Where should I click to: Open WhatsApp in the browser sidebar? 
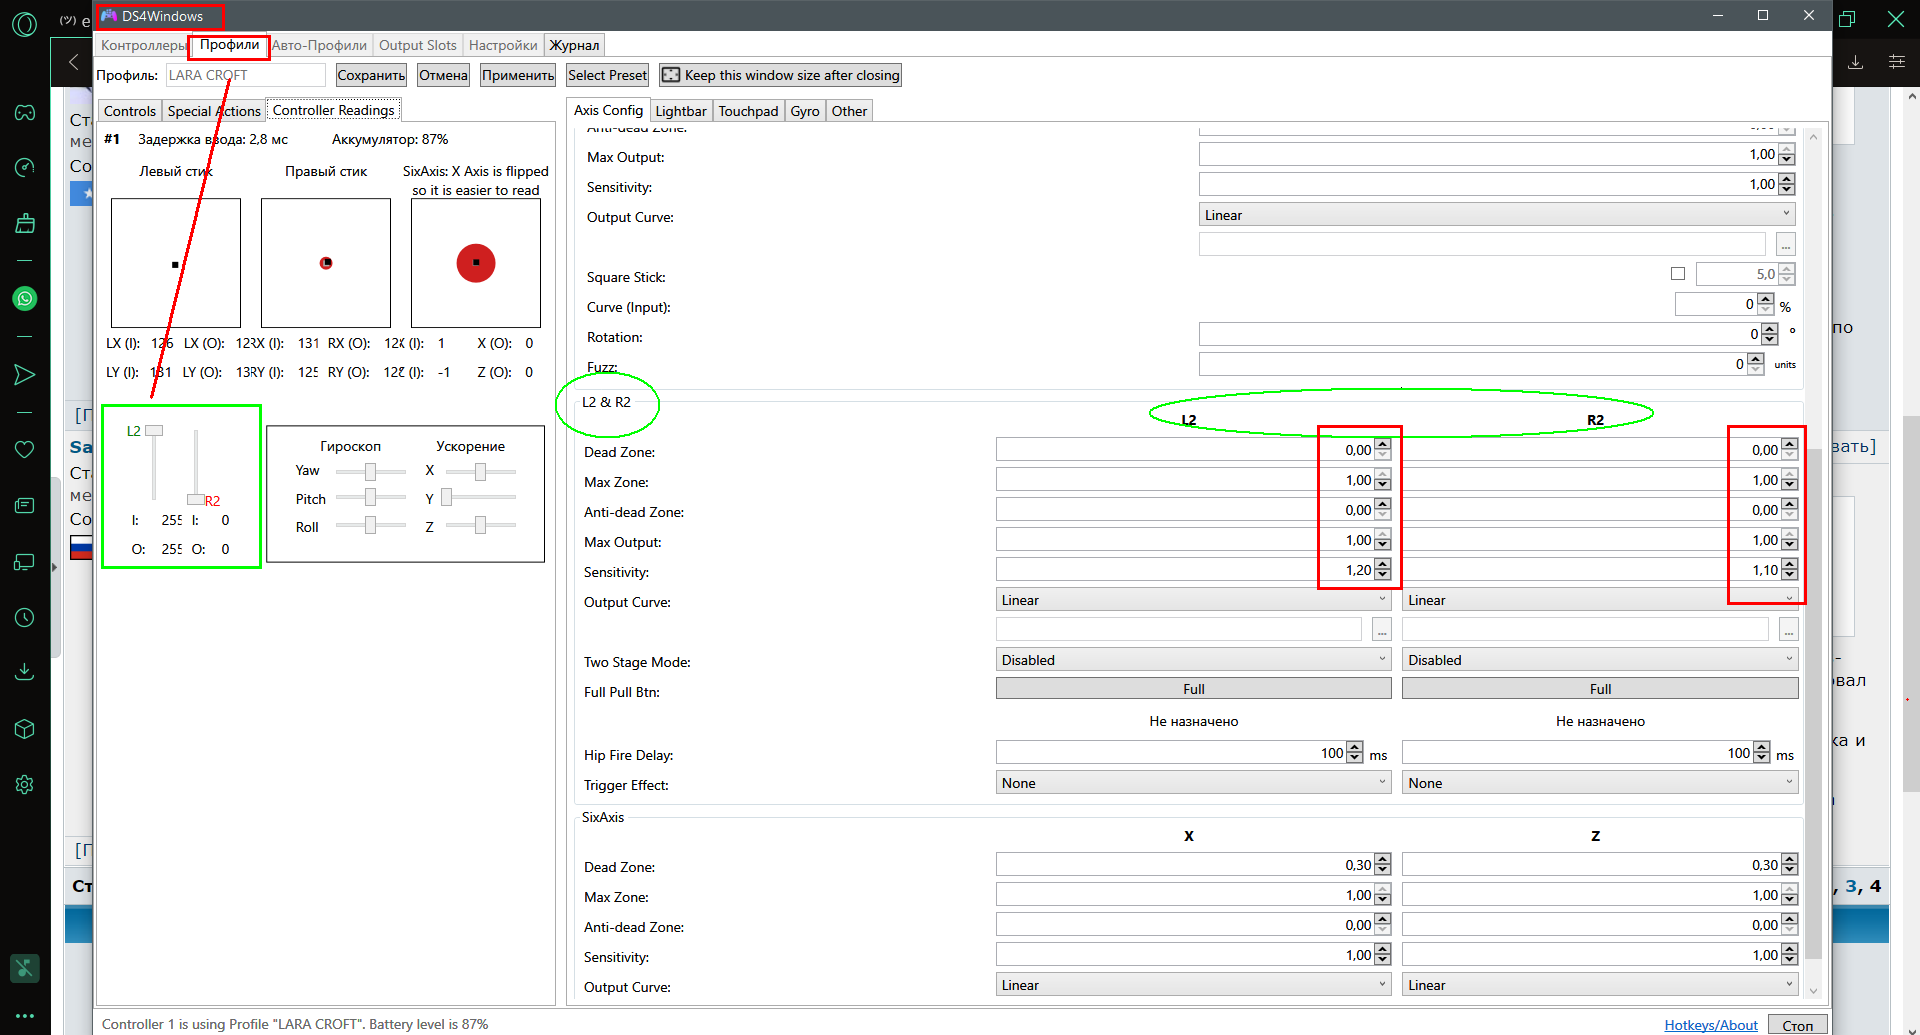25,298
